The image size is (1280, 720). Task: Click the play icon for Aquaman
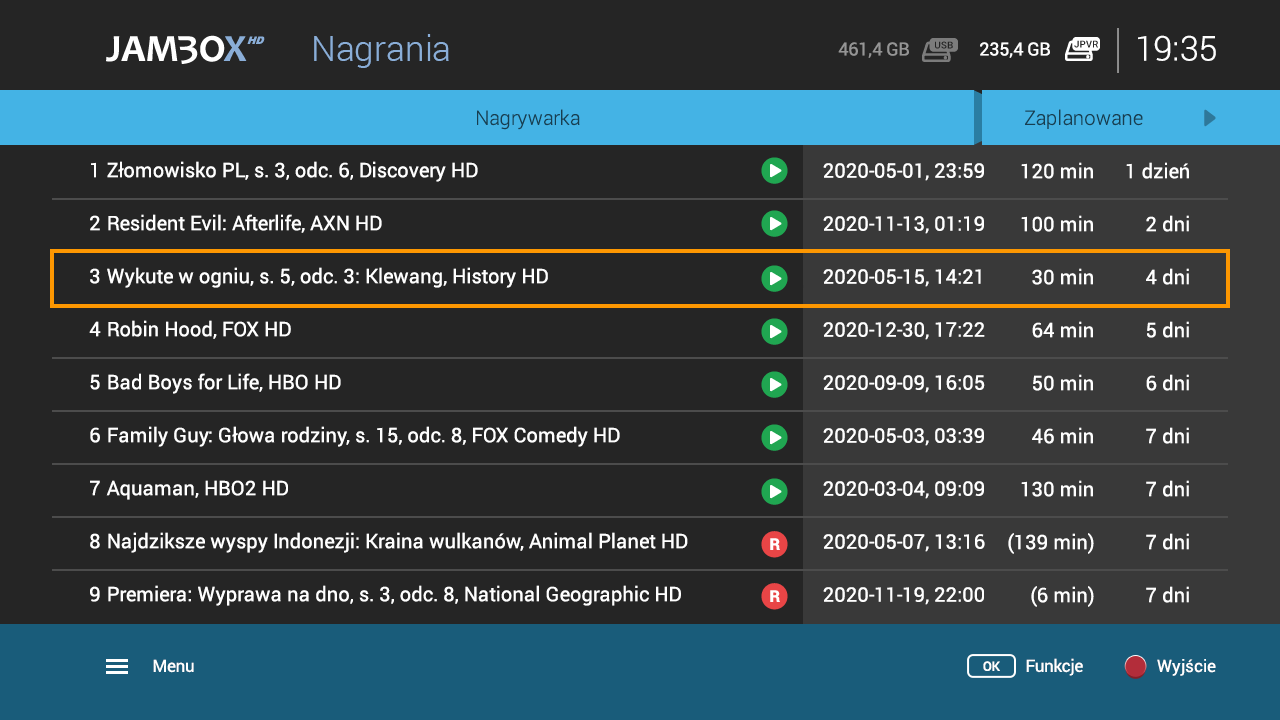click(774, 490)
